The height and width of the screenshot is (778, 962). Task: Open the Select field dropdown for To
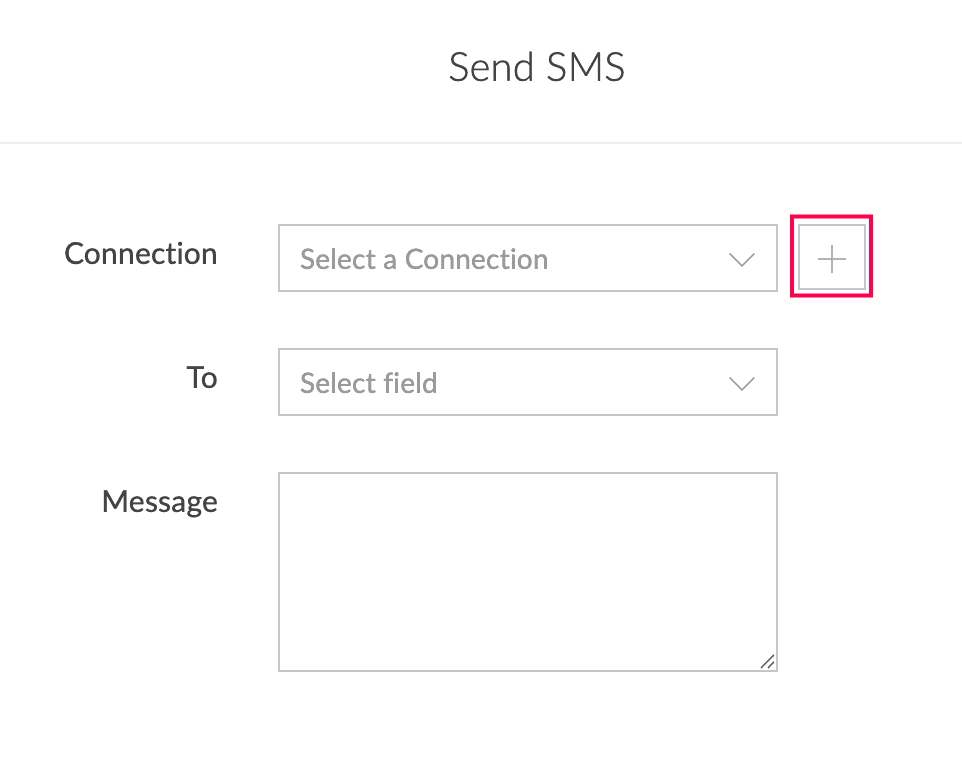click(x=528, y=382)
